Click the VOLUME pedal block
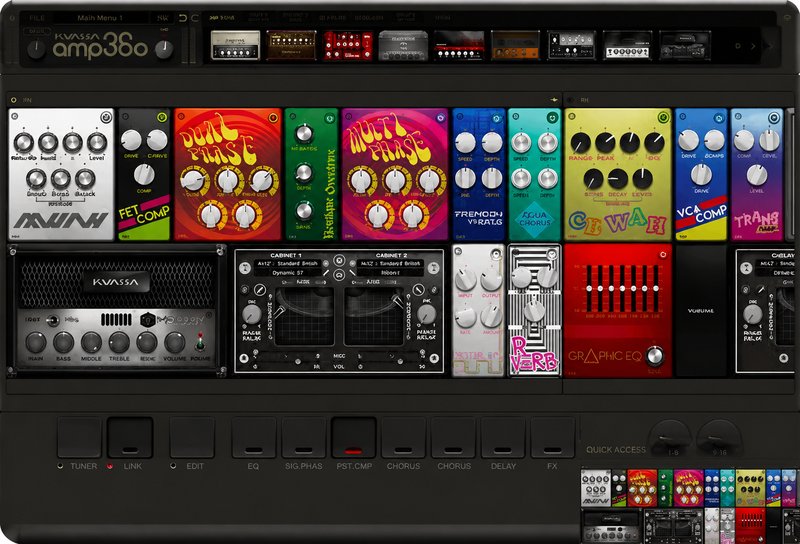Screen dimensions: 800x544 pos(701,310)
